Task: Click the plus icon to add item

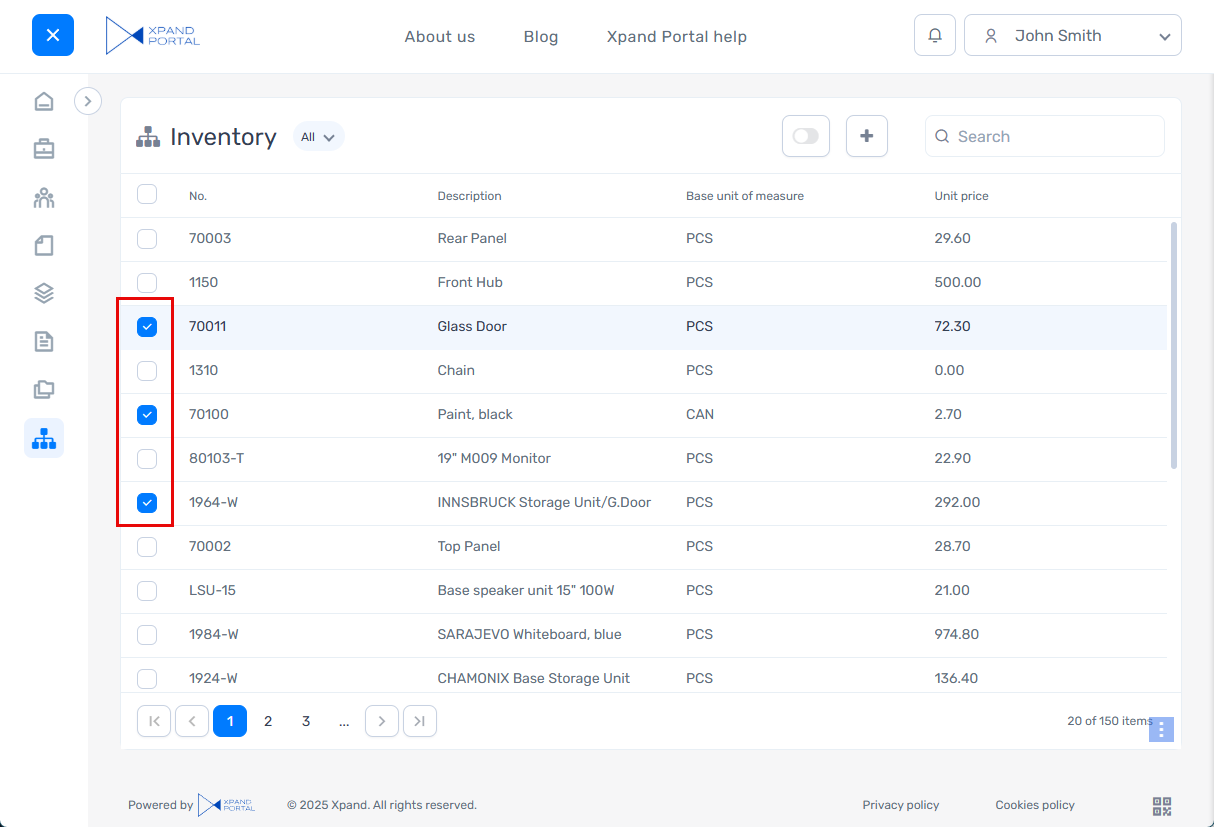Action: tap(866, 136)
